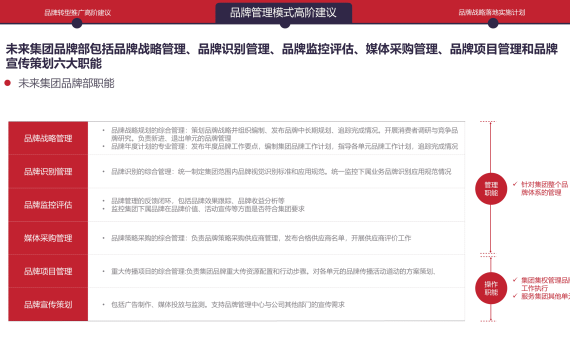Select the 媒体采购管理 red cell
570x360 pixels.
[x=48, y=238]
